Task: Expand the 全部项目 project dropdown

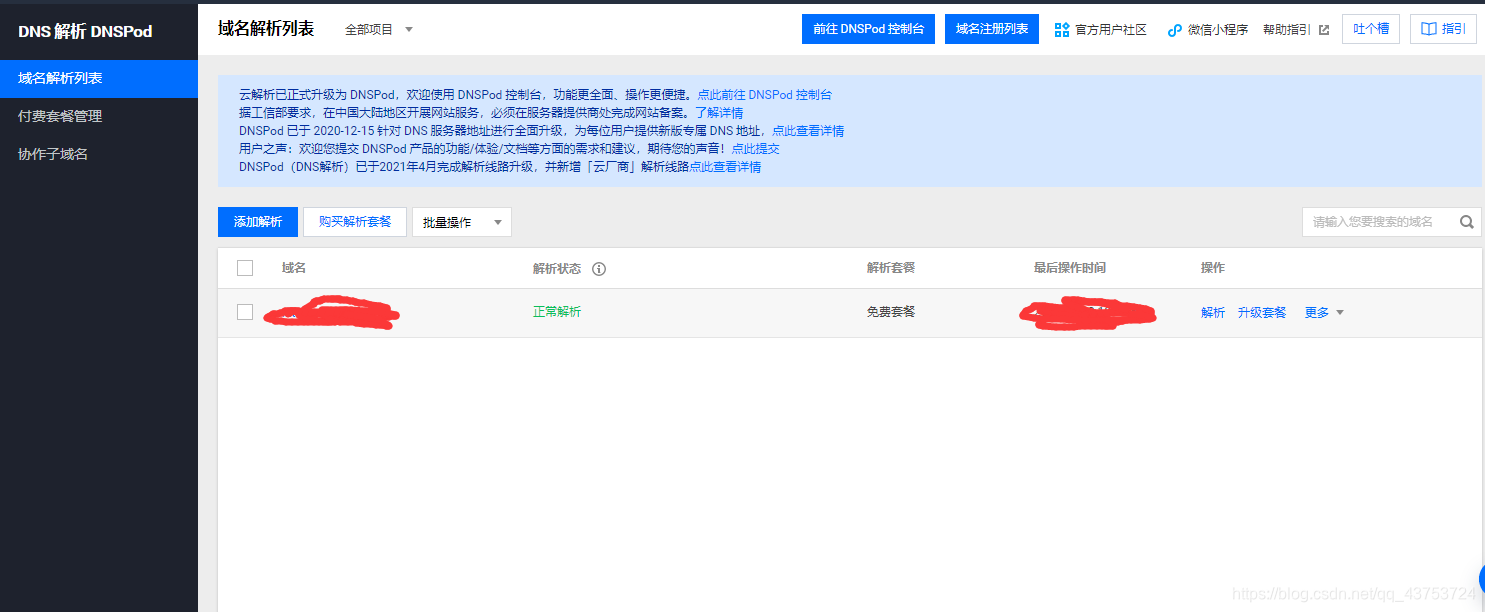Action: pyautogui.click(x=379, y=30)
